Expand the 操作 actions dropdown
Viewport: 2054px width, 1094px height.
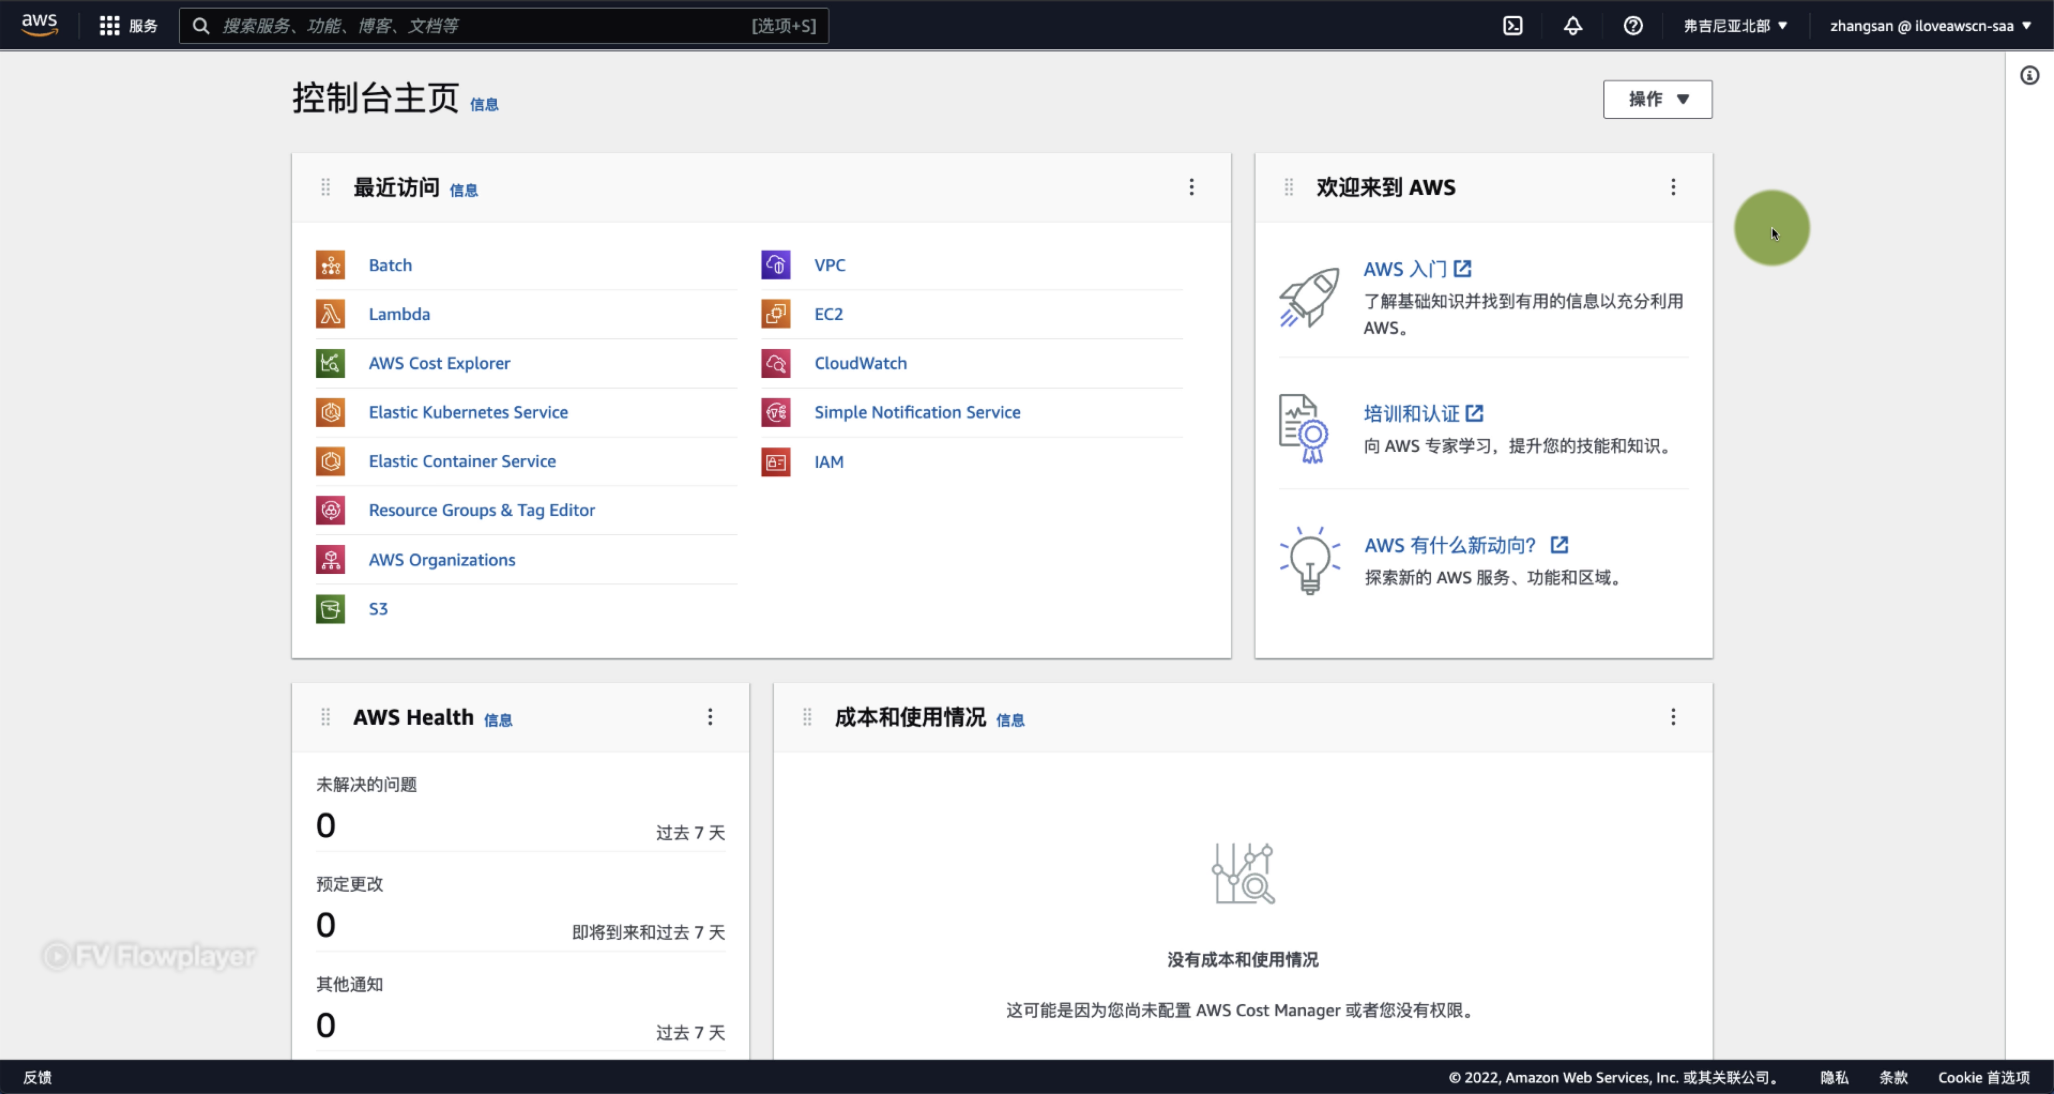click(1657, 99)
